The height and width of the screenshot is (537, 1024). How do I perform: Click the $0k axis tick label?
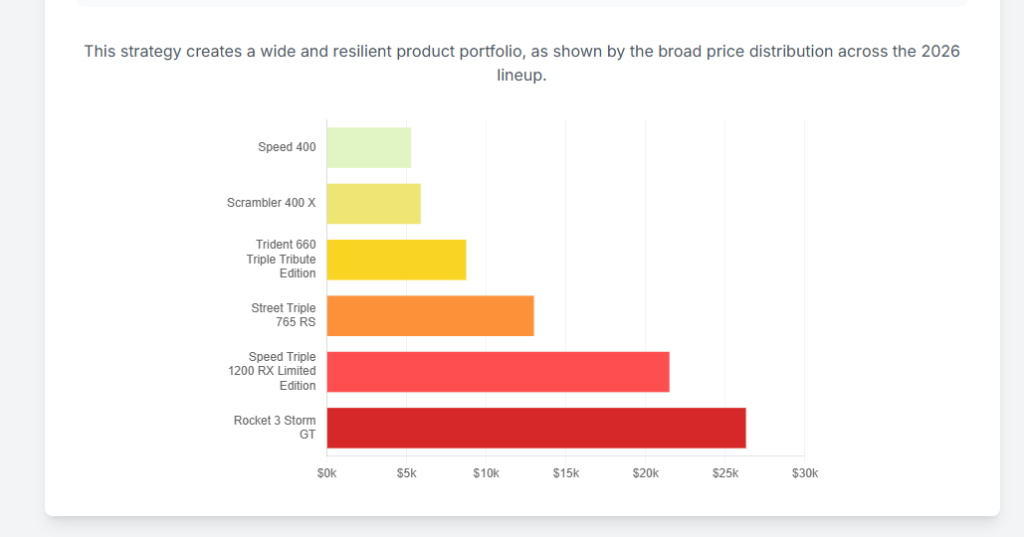[327, 473]
